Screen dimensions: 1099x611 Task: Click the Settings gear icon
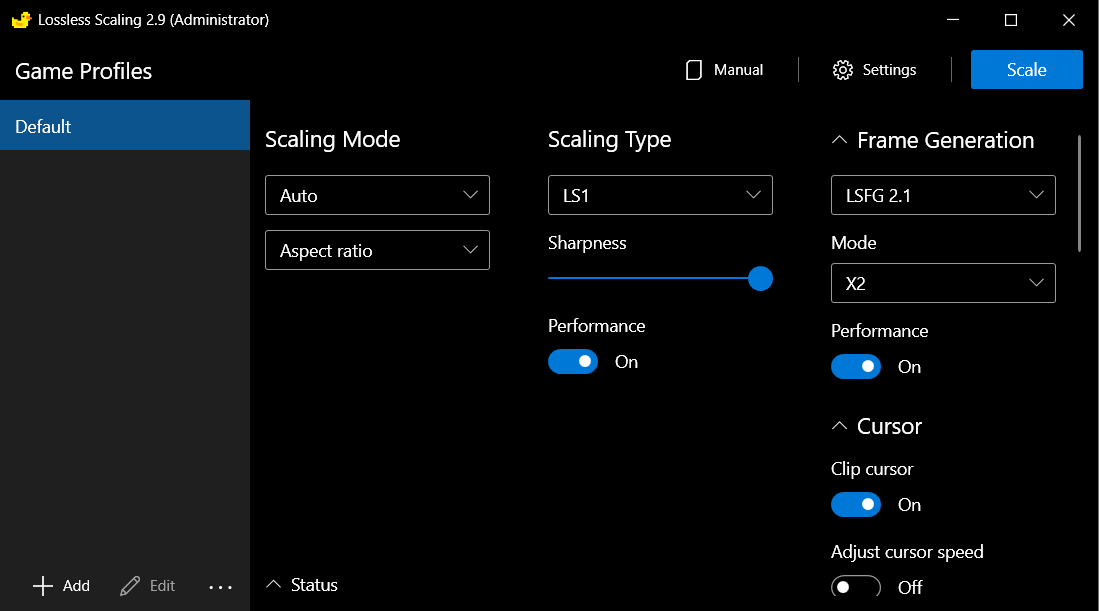click(x=842, y=70)
